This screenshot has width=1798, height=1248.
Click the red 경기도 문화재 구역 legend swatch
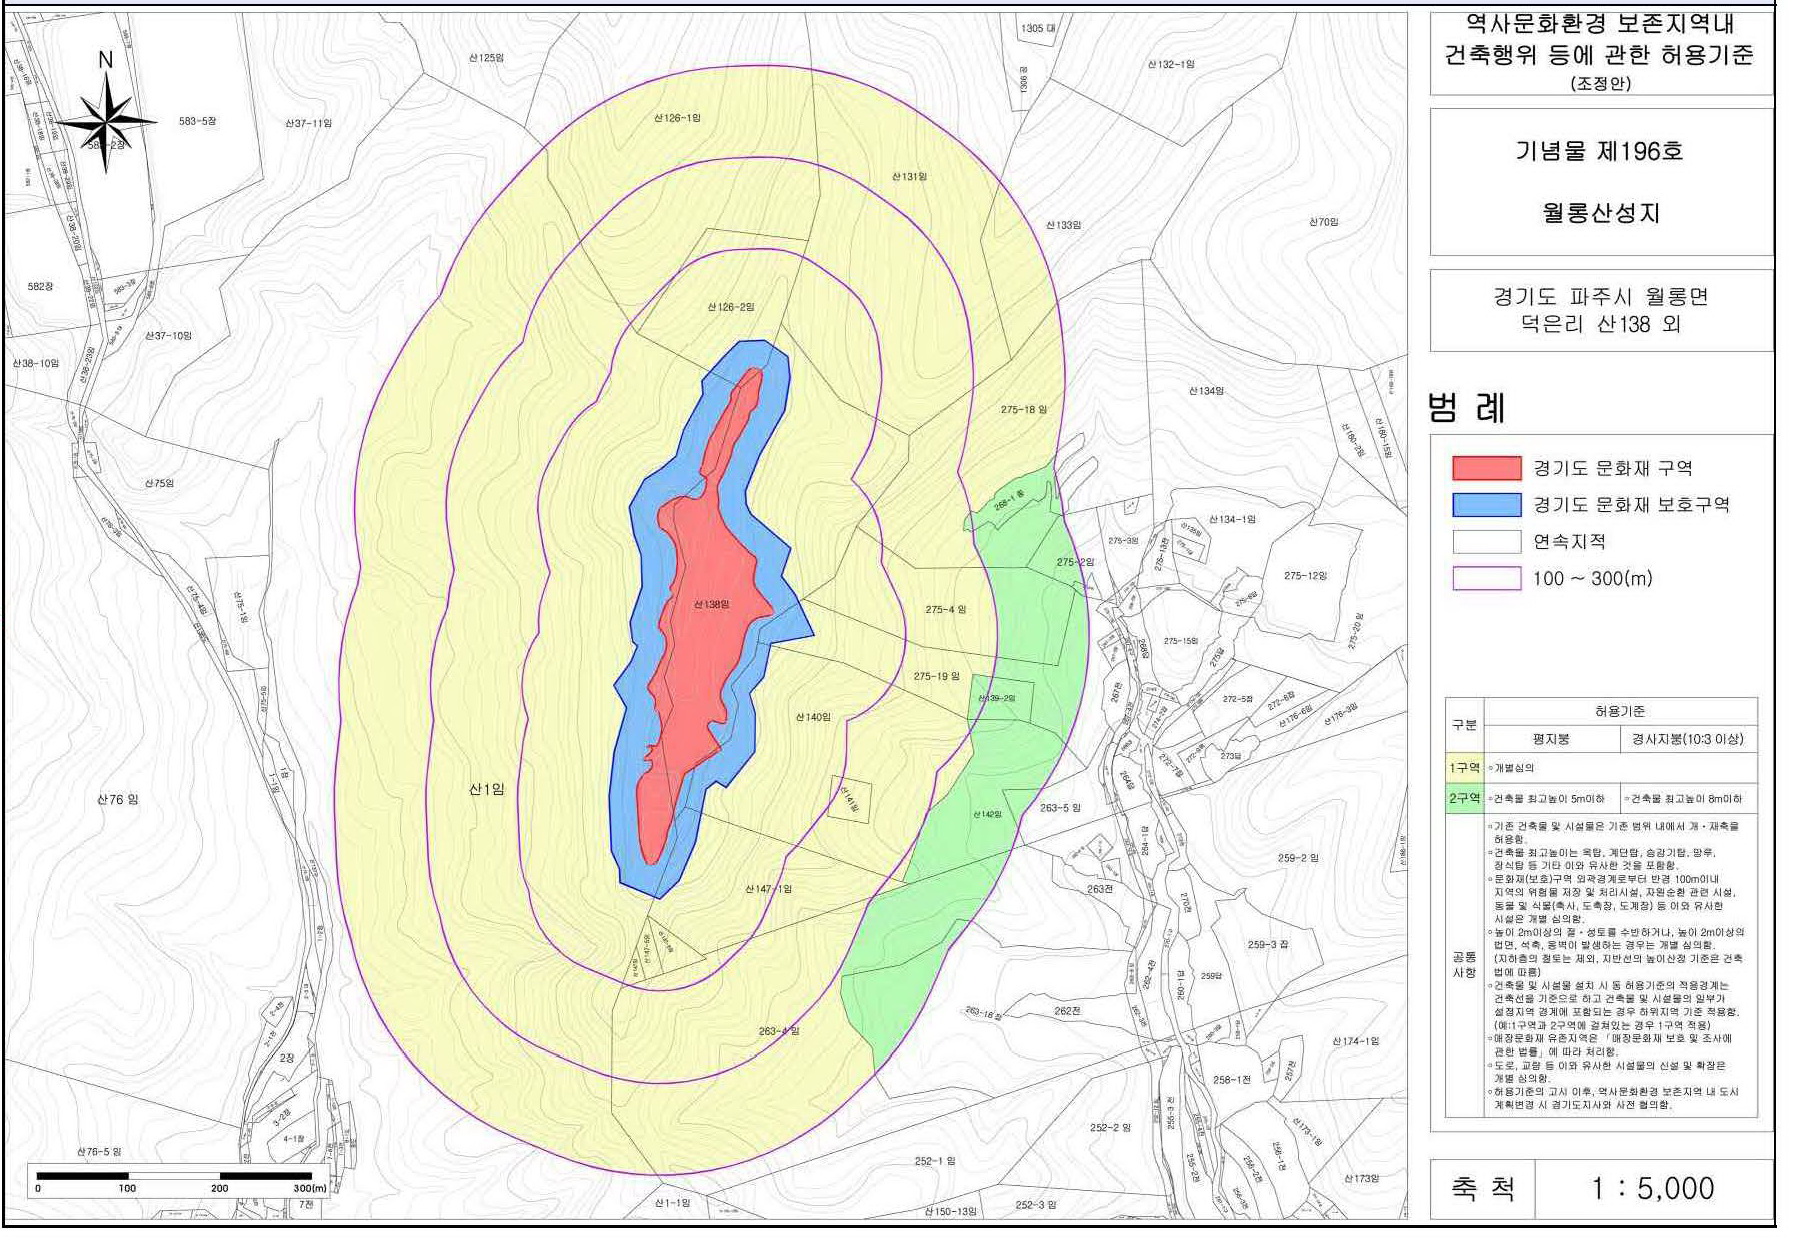tap(1486, 468)
